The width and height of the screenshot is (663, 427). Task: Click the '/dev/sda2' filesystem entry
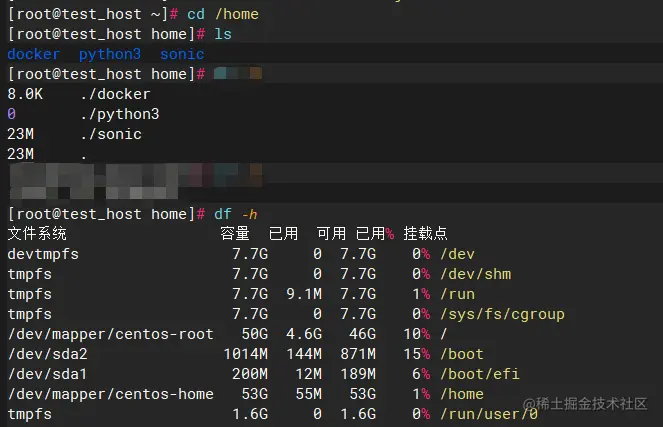[x=48, y=354]
